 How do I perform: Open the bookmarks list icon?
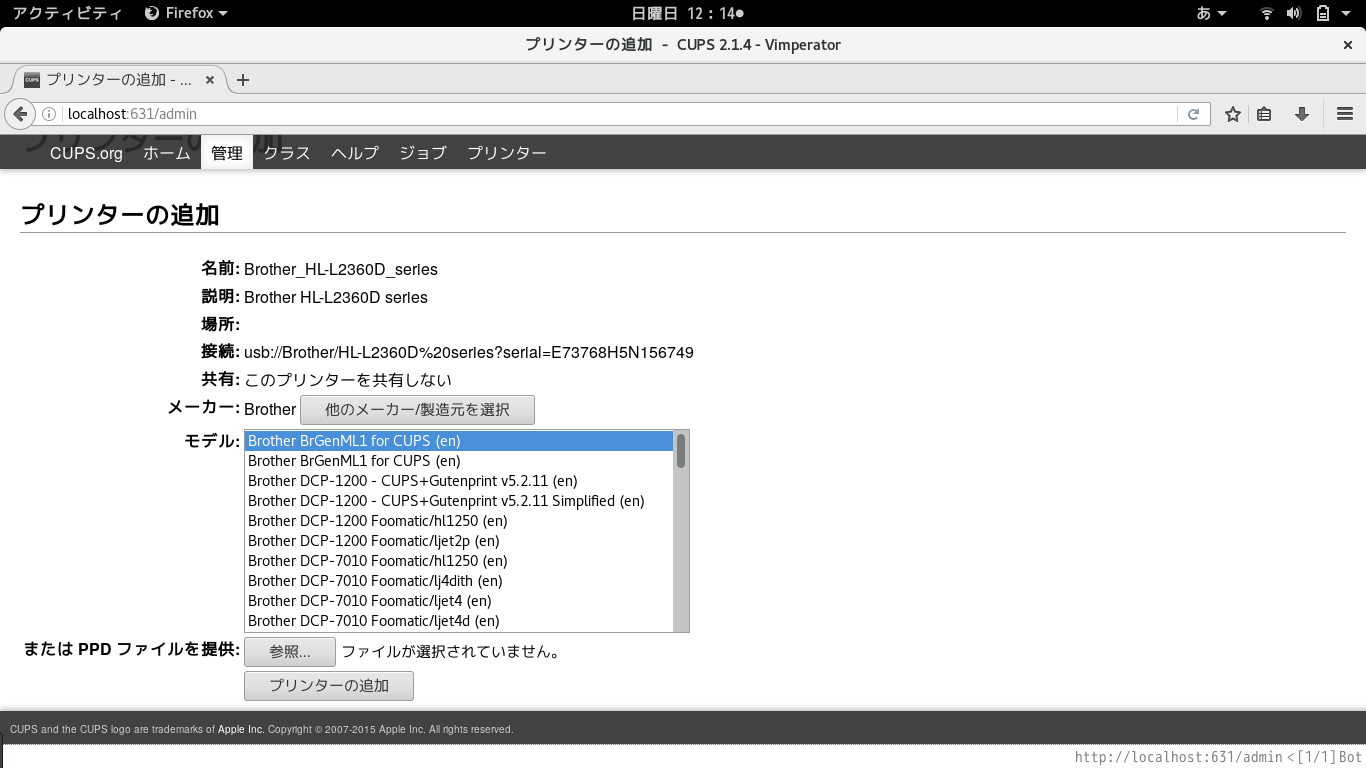[x=1264, y=114]
